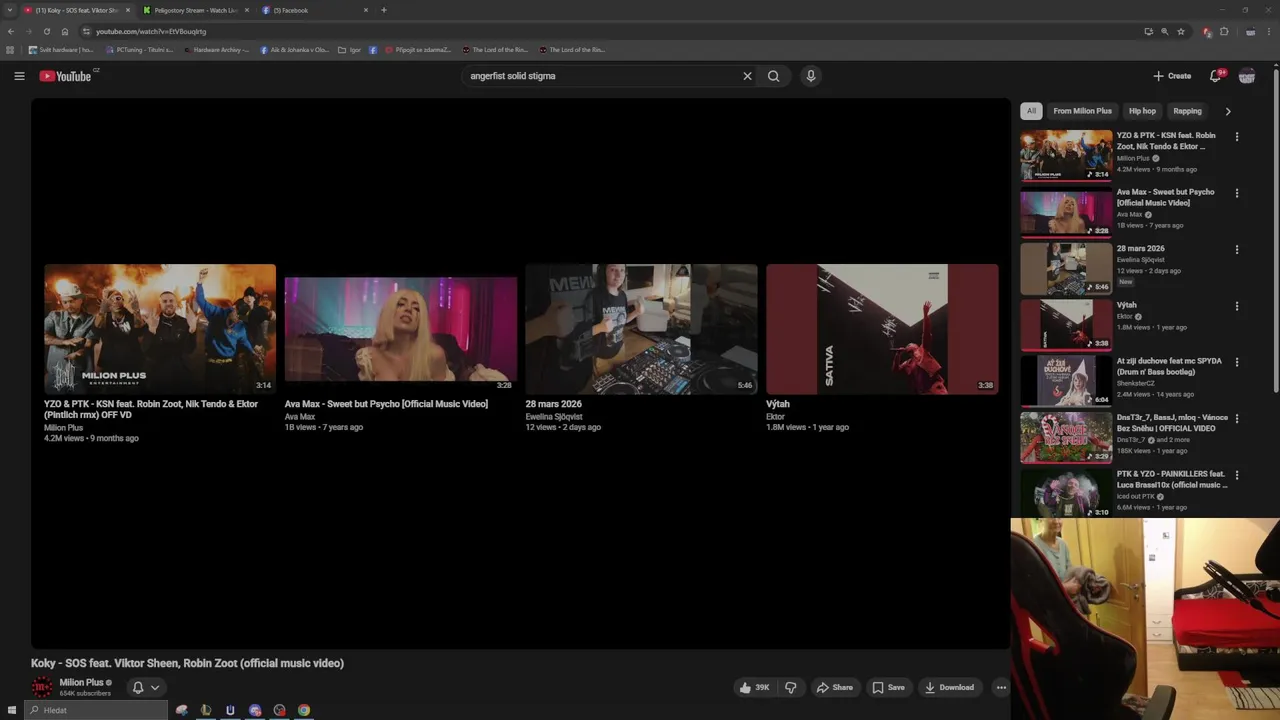Open the YouTube account avatar menu
Screen dimensions: 1280x720
pos(1247,76)
